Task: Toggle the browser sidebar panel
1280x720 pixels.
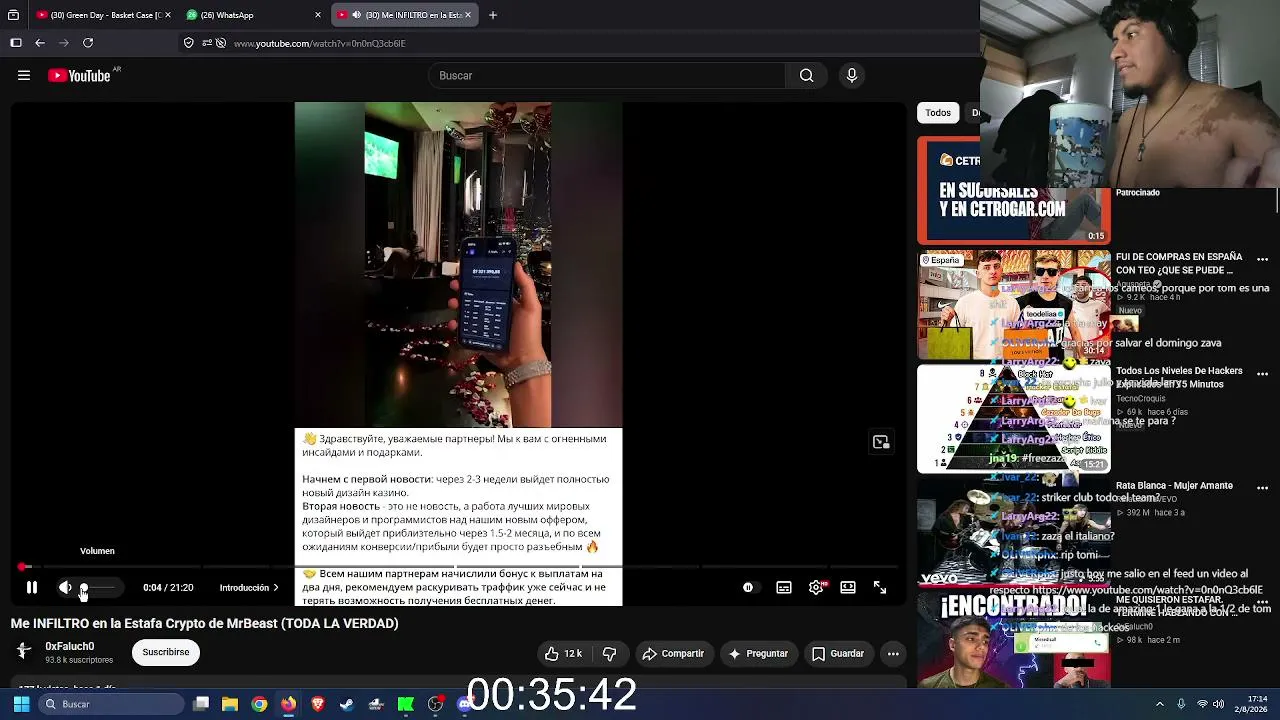Action: pyautogui.click(x=16, y=43)
